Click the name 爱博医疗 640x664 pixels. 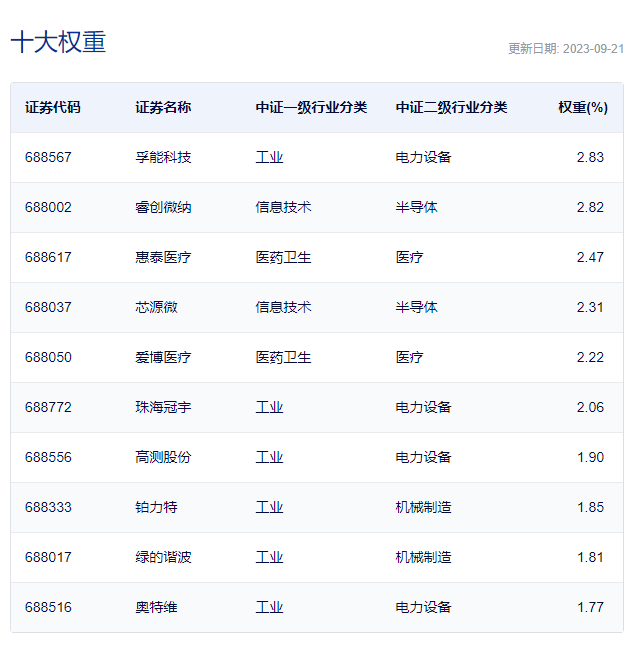163,357
